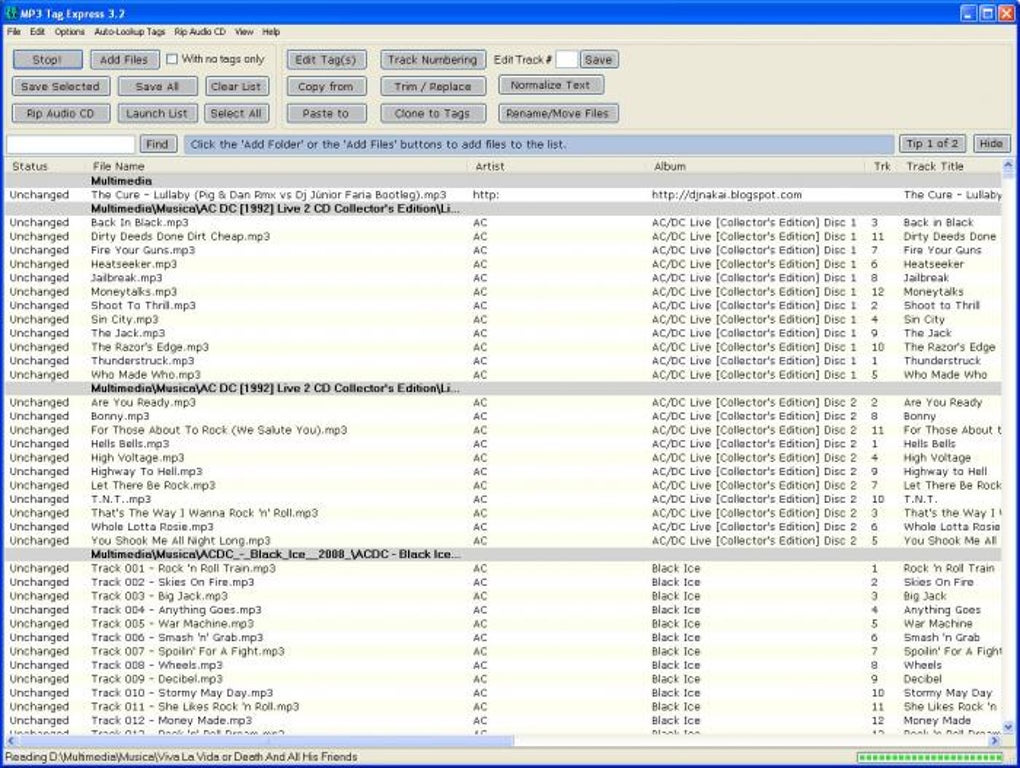Select file 'Are You Ready.mp3'
The image size is (1020, 768).
(x=503, y=403)
